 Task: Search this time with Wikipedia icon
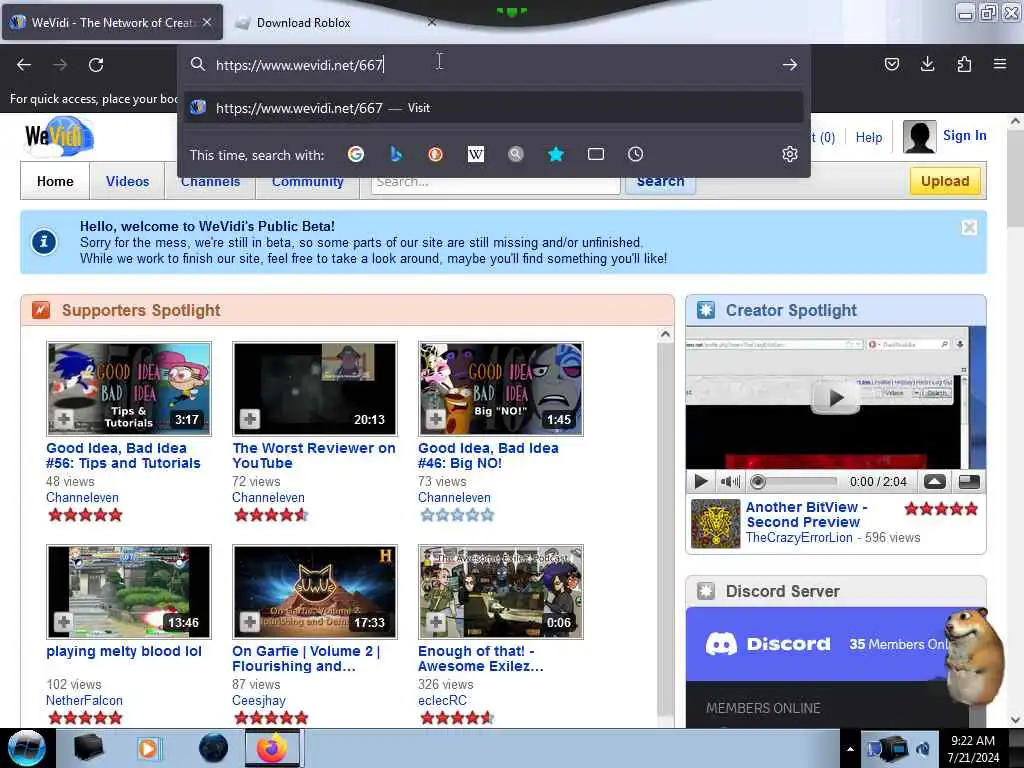pos(476,154)
